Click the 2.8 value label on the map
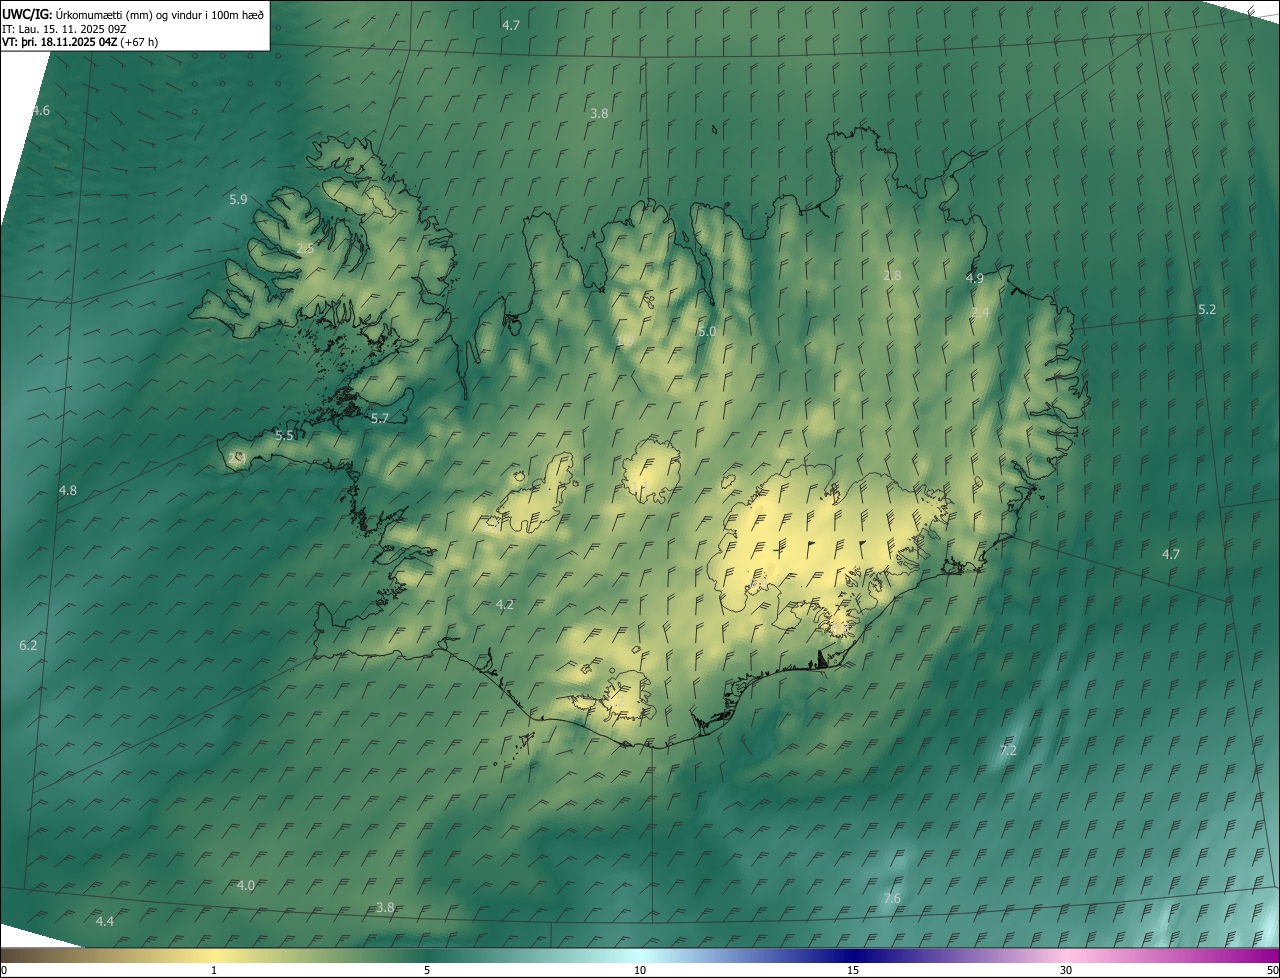Screen dimensions: 1280x978 tap(892, 275)
